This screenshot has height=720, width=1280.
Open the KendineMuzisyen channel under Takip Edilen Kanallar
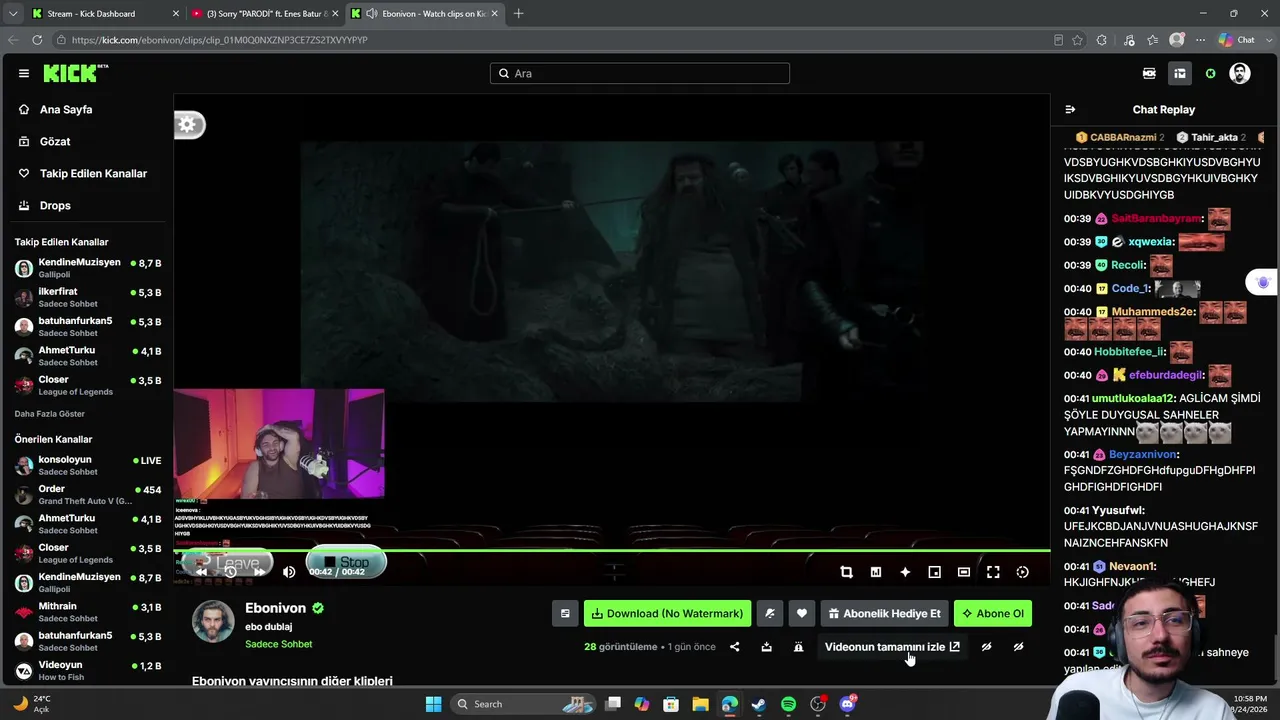88,268
